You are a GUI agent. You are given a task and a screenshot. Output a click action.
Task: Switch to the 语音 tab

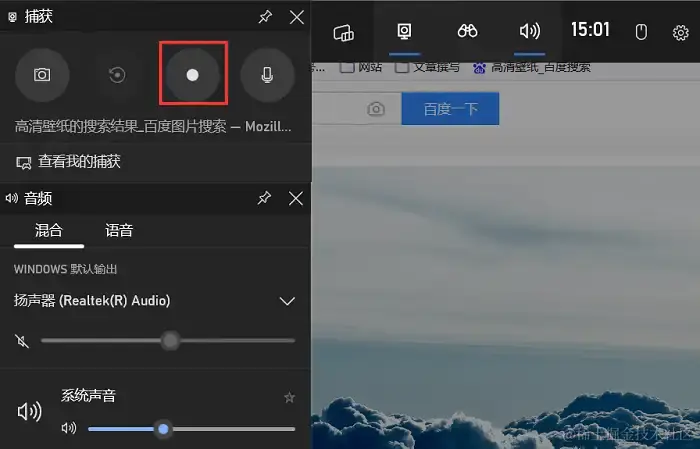pyautogui.click(x=119, y=231)
